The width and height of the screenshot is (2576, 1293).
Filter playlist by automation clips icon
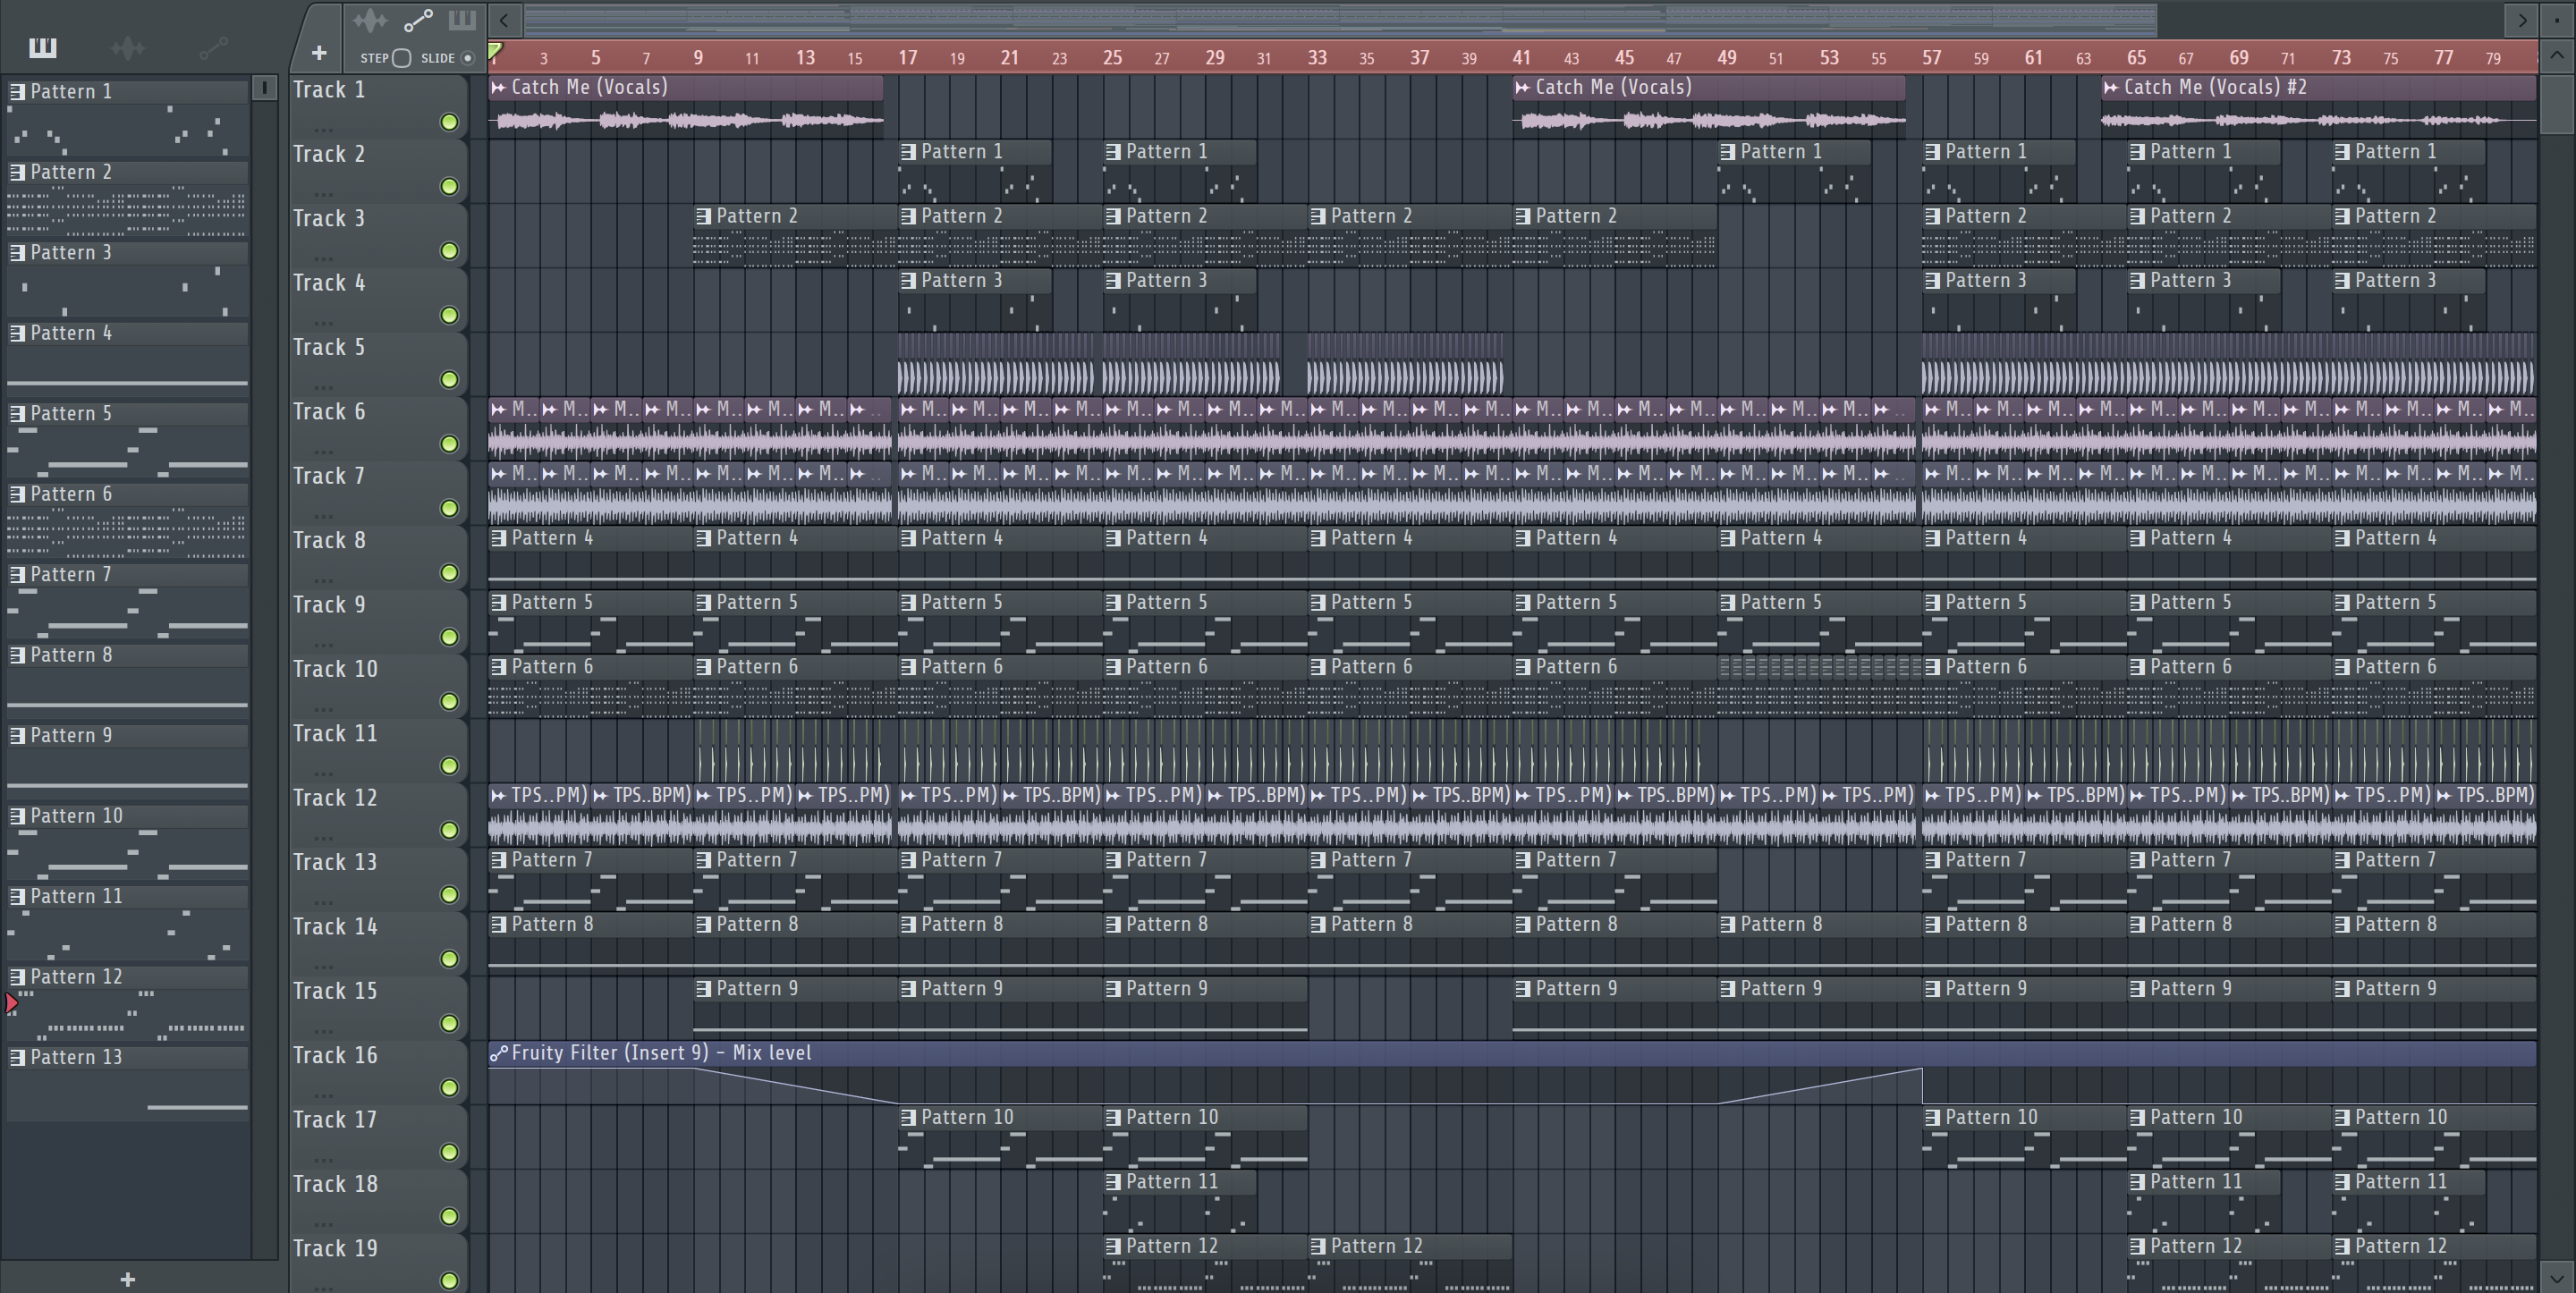(418, 21)
